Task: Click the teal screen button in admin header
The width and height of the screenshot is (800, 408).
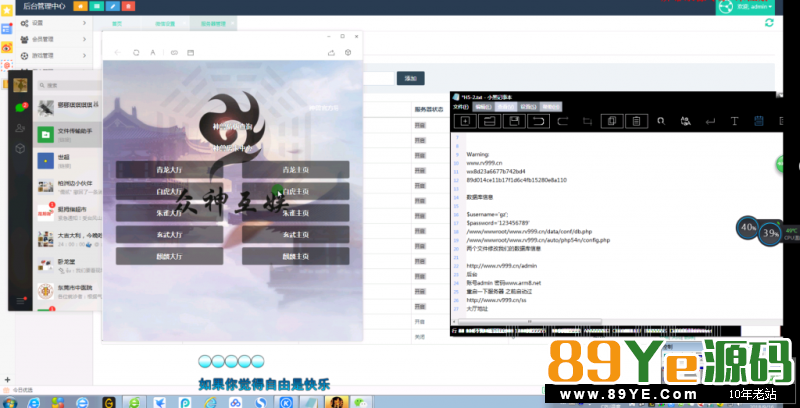Action: coord(96,6)
